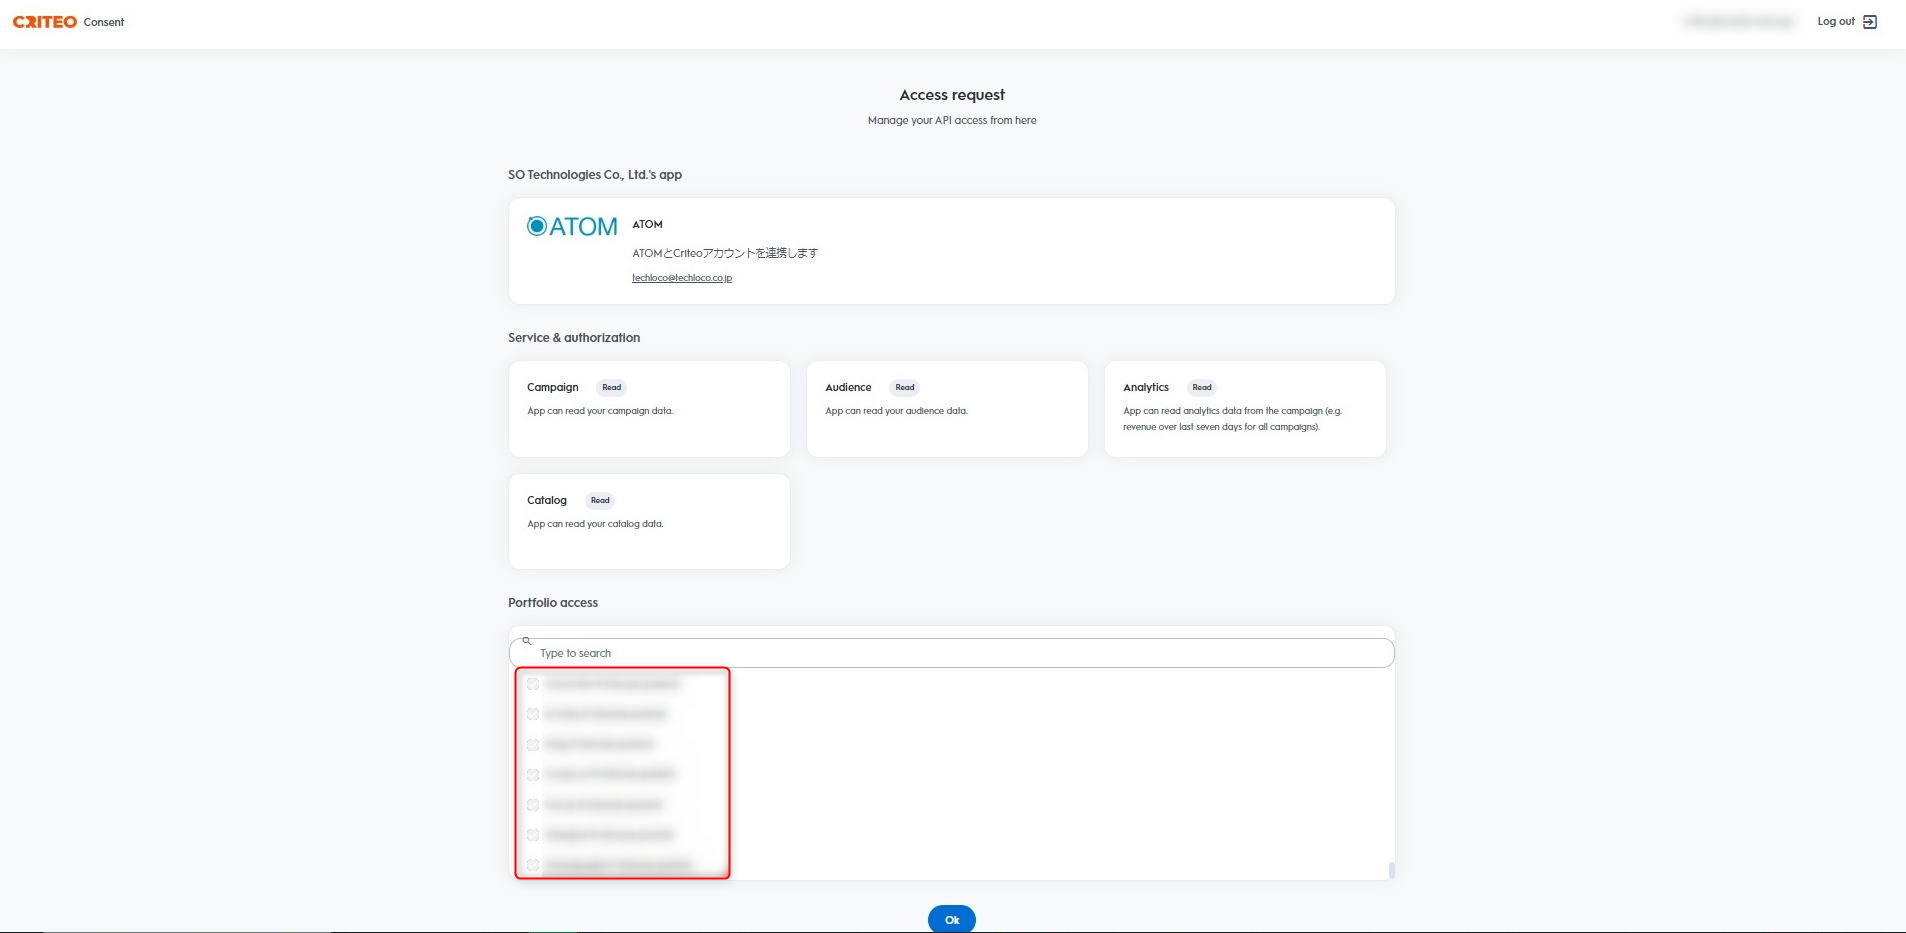Click the Read badge next to Audience
The image size is (1906, 933).
904,388
